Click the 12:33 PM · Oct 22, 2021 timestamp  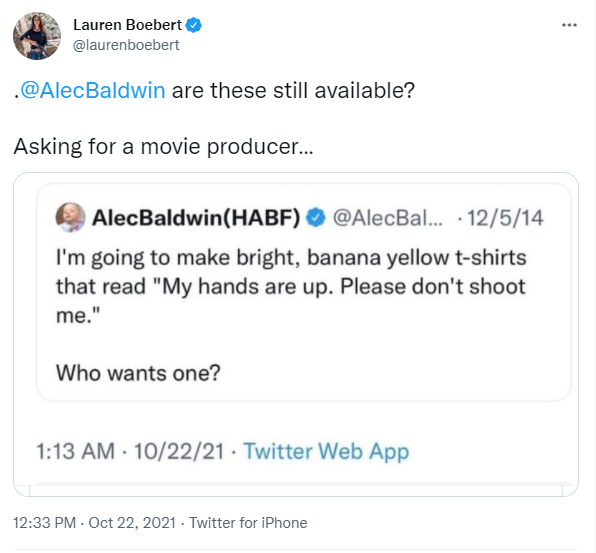(x=94, y=523)
